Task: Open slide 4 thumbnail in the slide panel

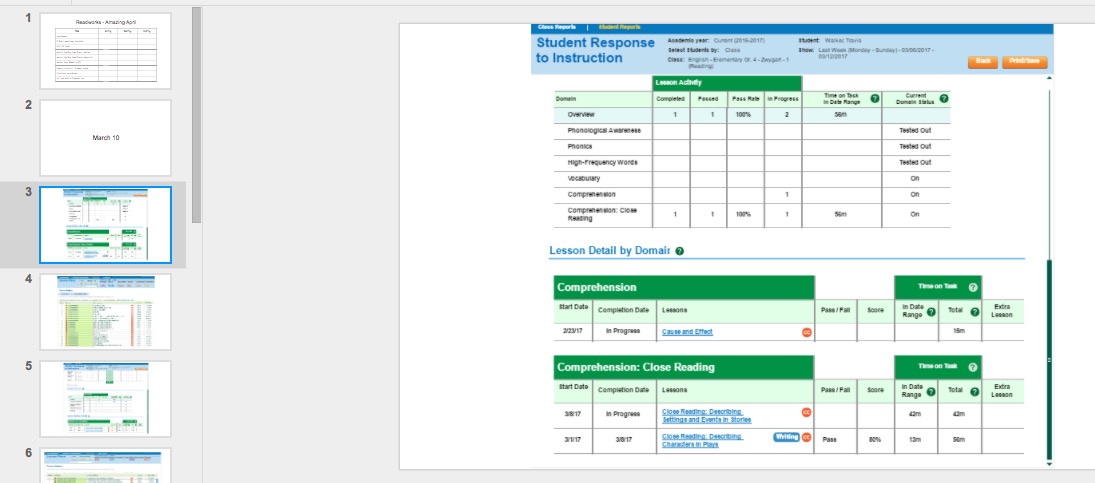Action: pyautogui.click(x=105, y=311)
